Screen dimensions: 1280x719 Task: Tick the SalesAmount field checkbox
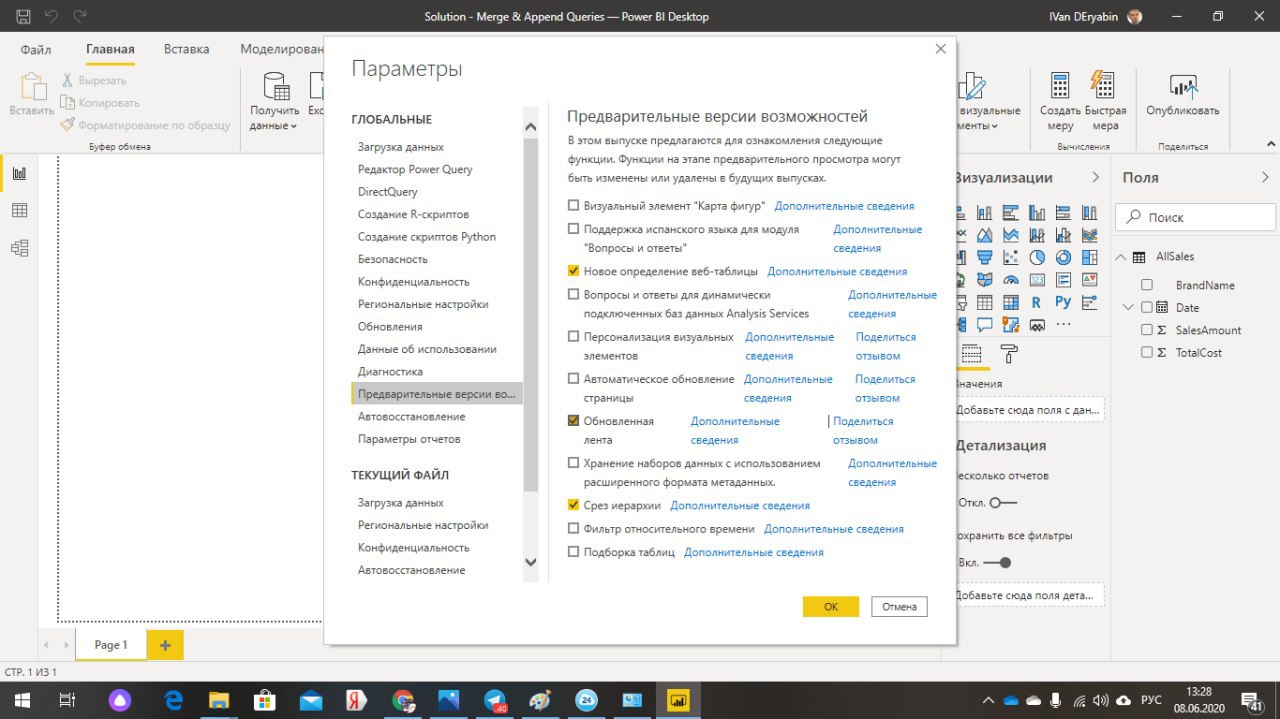(x=1147, y=330)
